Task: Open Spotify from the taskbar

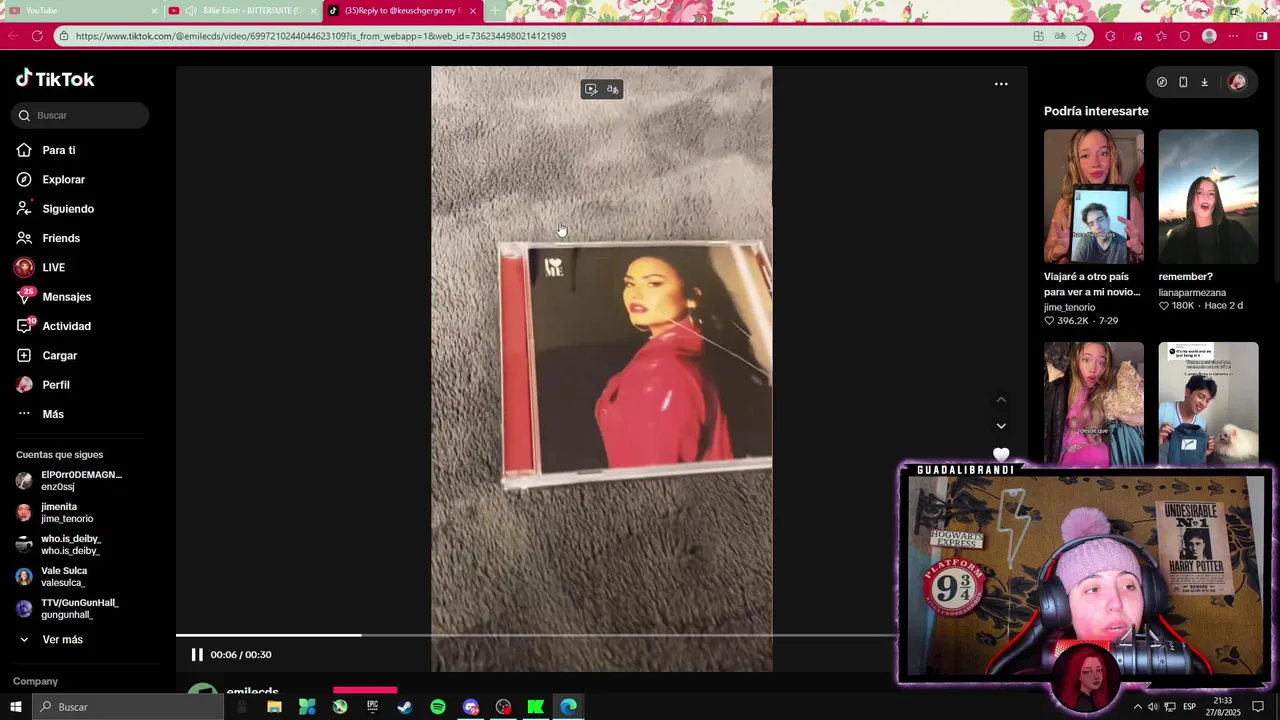Action: (x=438, y=707)
